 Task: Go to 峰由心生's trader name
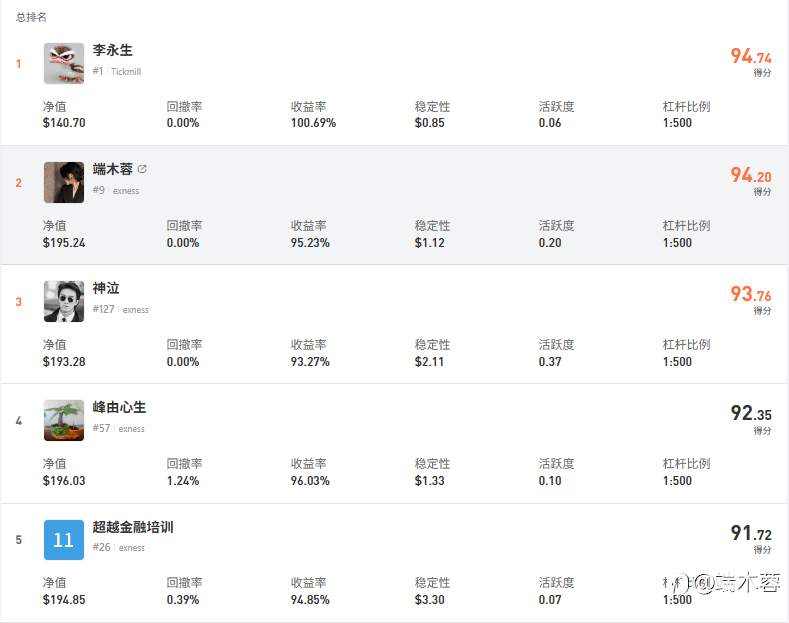coord(119,407)
